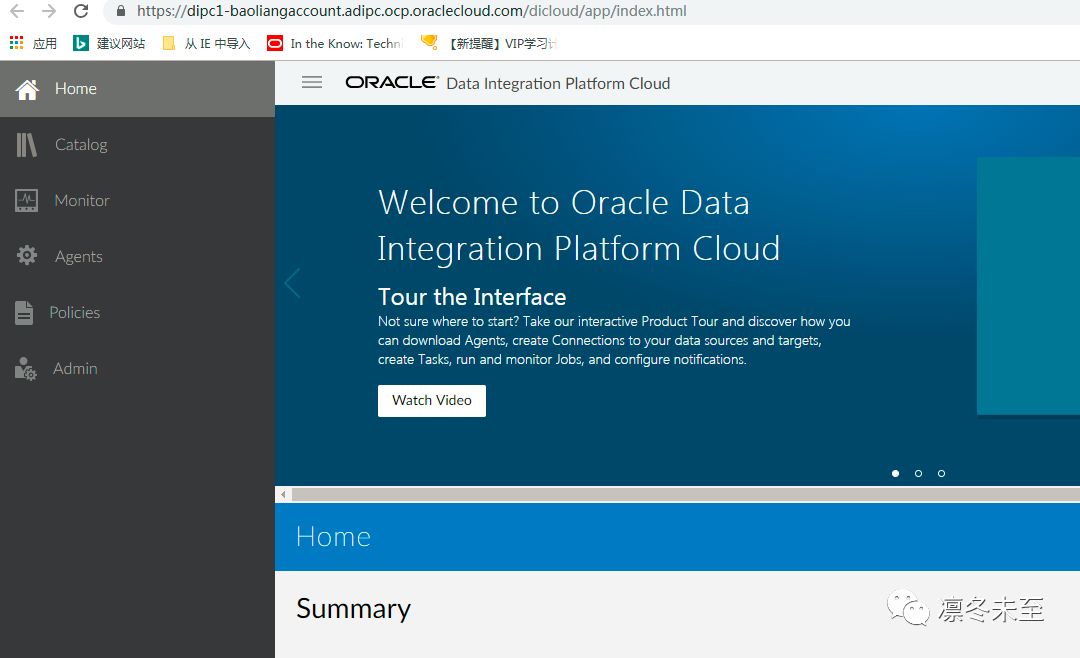1080x658 pixels.
Task: Click the horizontal scrollbar track
Action: (x=685, y=494)
